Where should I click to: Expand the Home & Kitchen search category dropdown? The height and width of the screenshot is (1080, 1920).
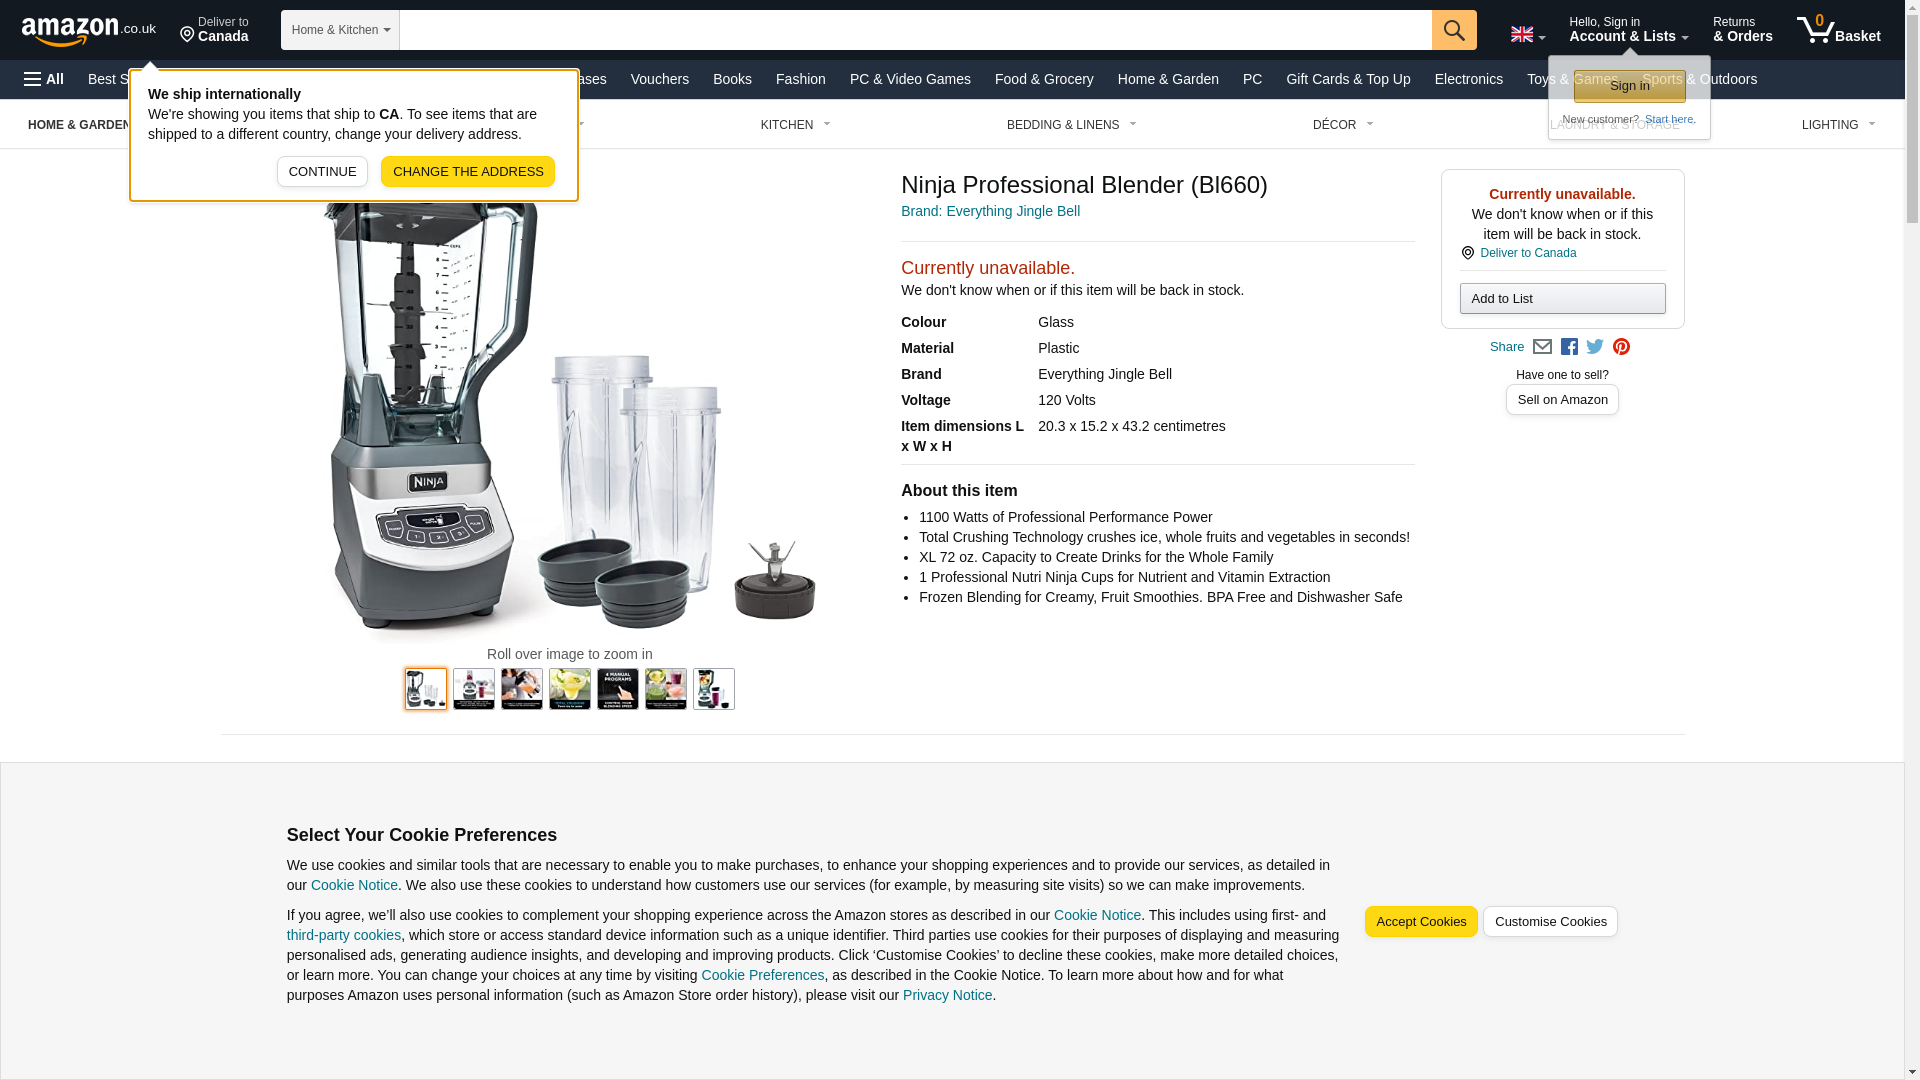[340, 30]
